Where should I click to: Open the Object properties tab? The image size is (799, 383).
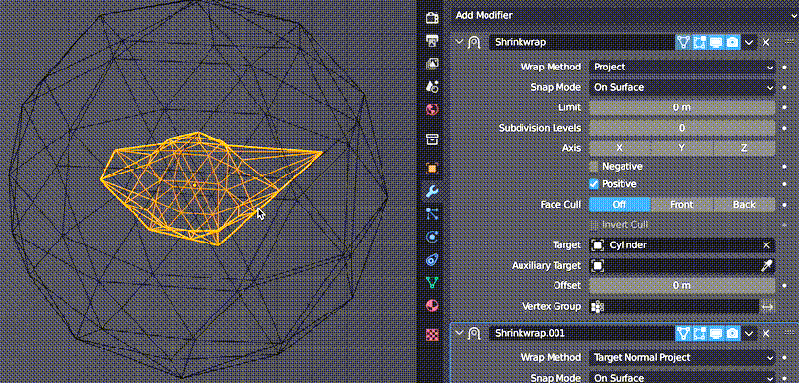pos(432,168)
